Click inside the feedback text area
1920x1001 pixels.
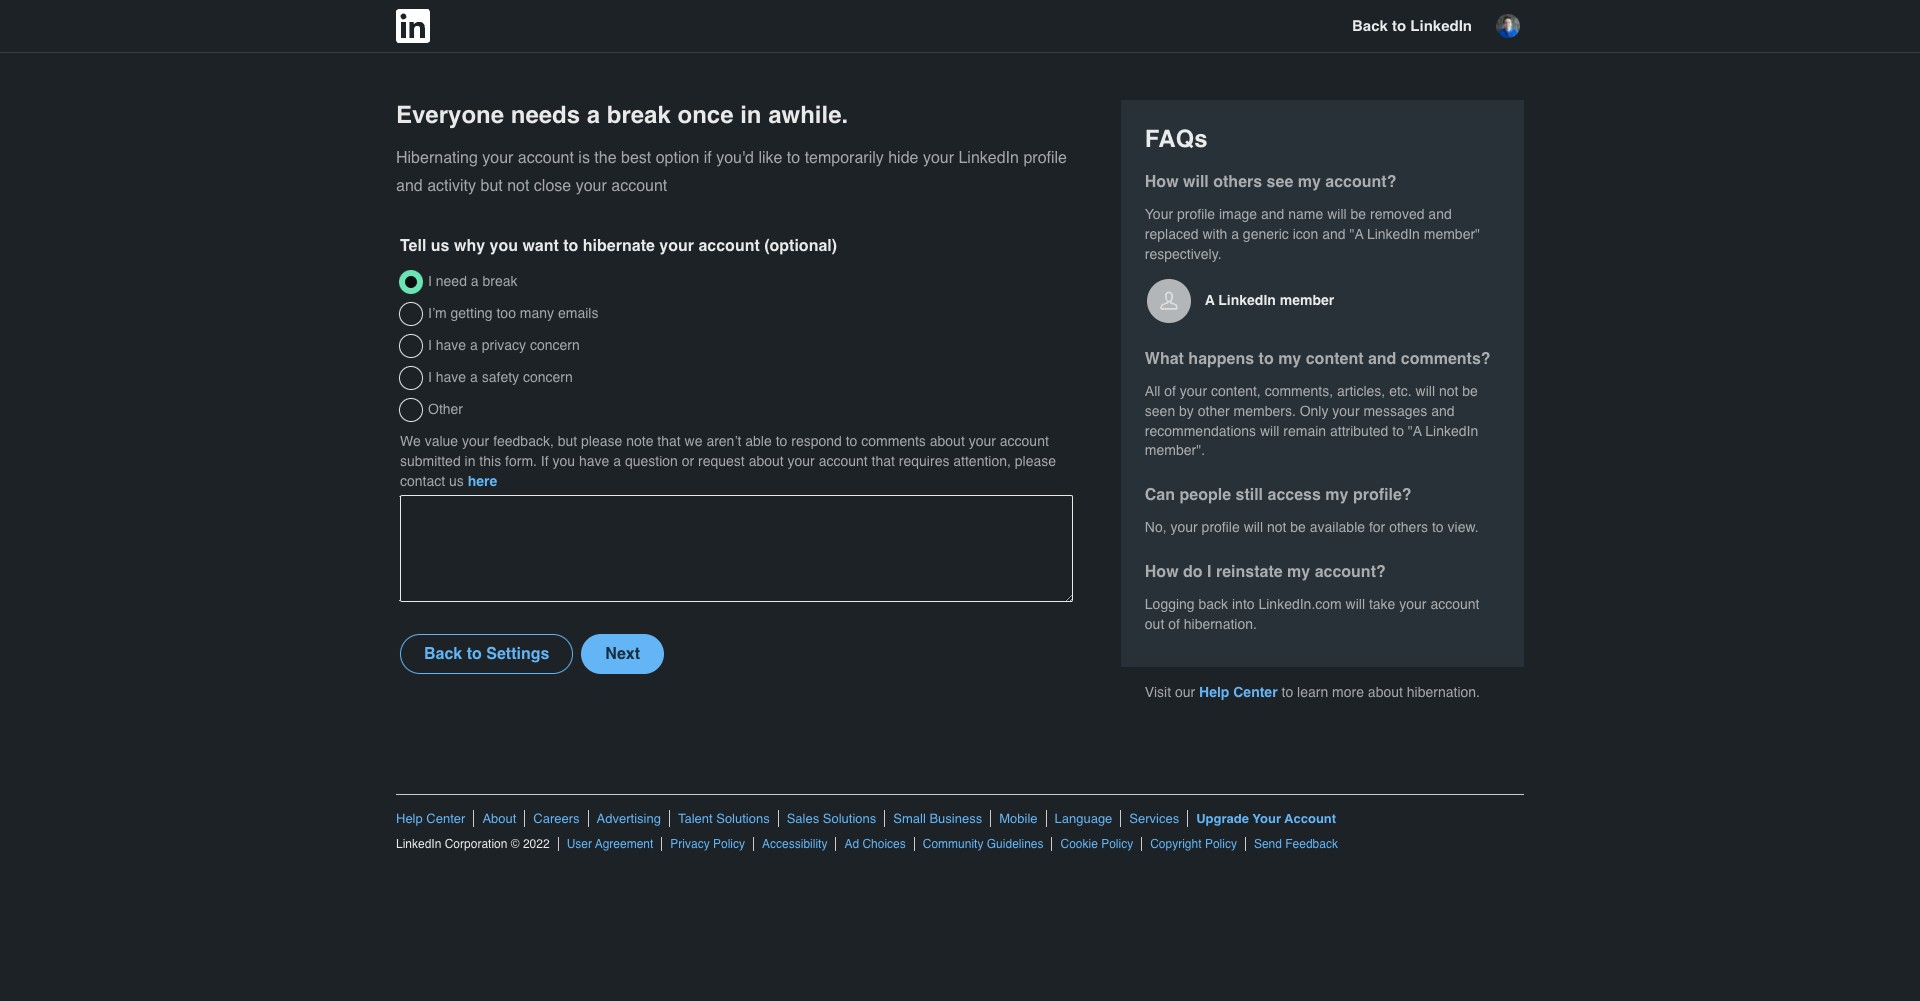736,548
